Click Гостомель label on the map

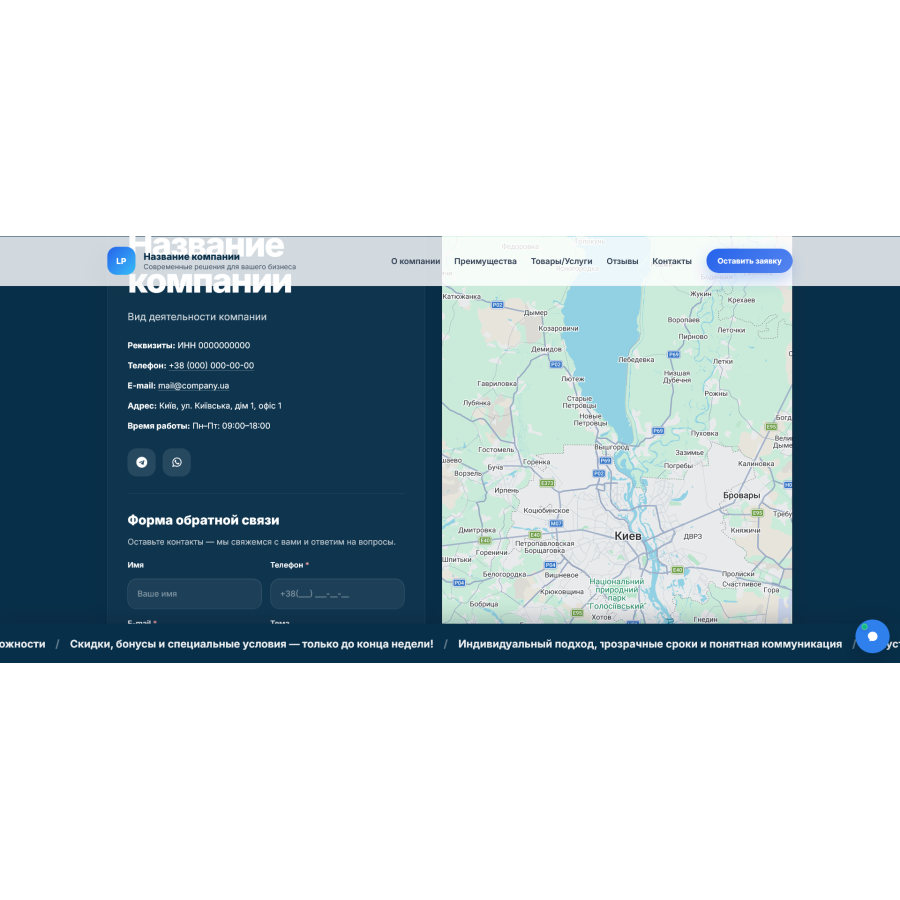pyautogui.click(x=496, y=449)
